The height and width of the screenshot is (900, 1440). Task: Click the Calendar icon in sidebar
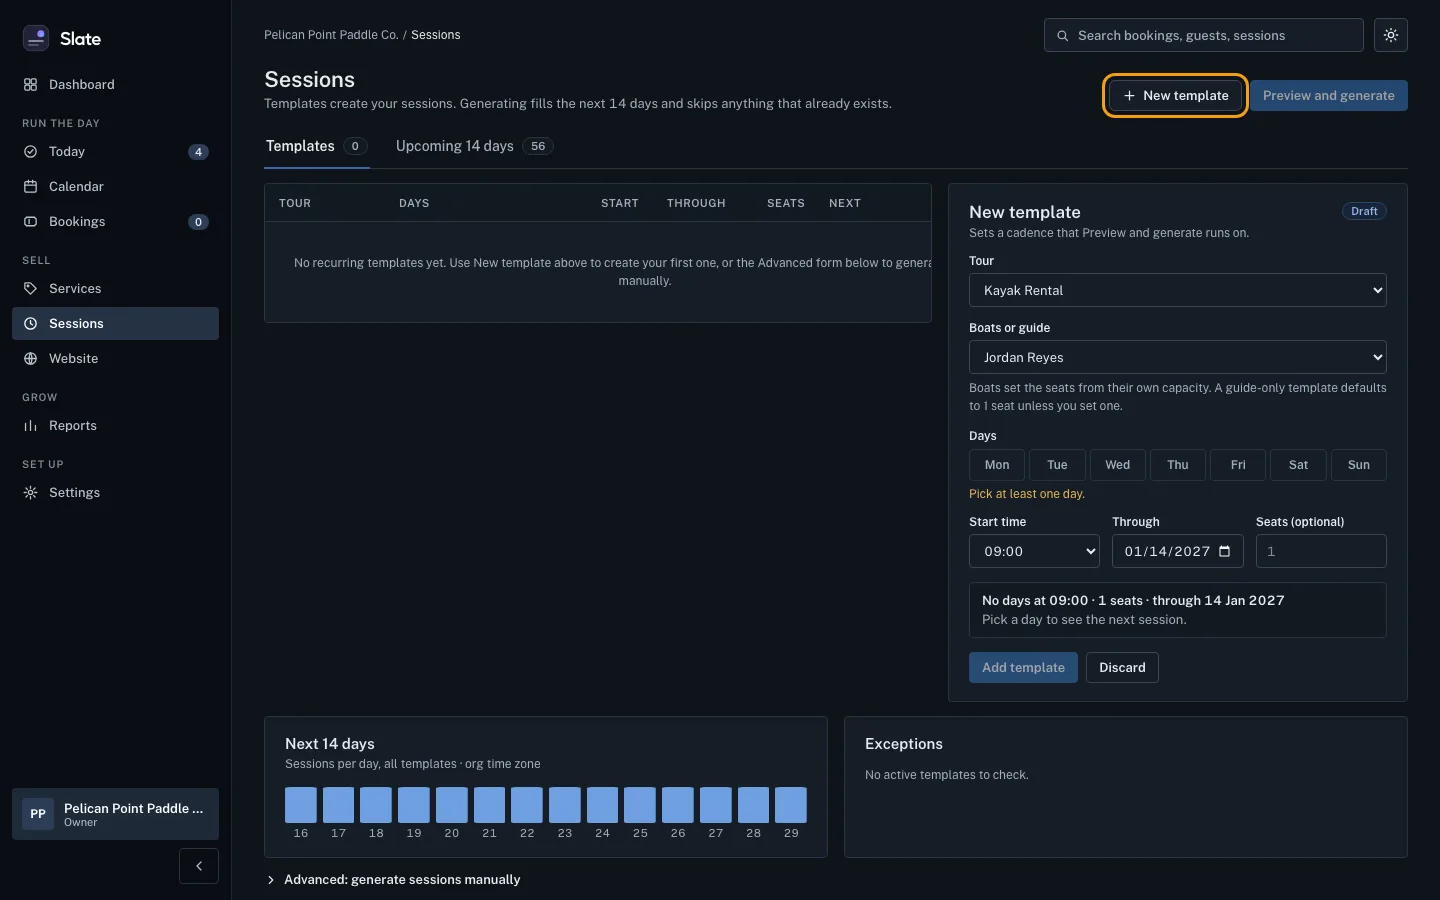(30, 187)
